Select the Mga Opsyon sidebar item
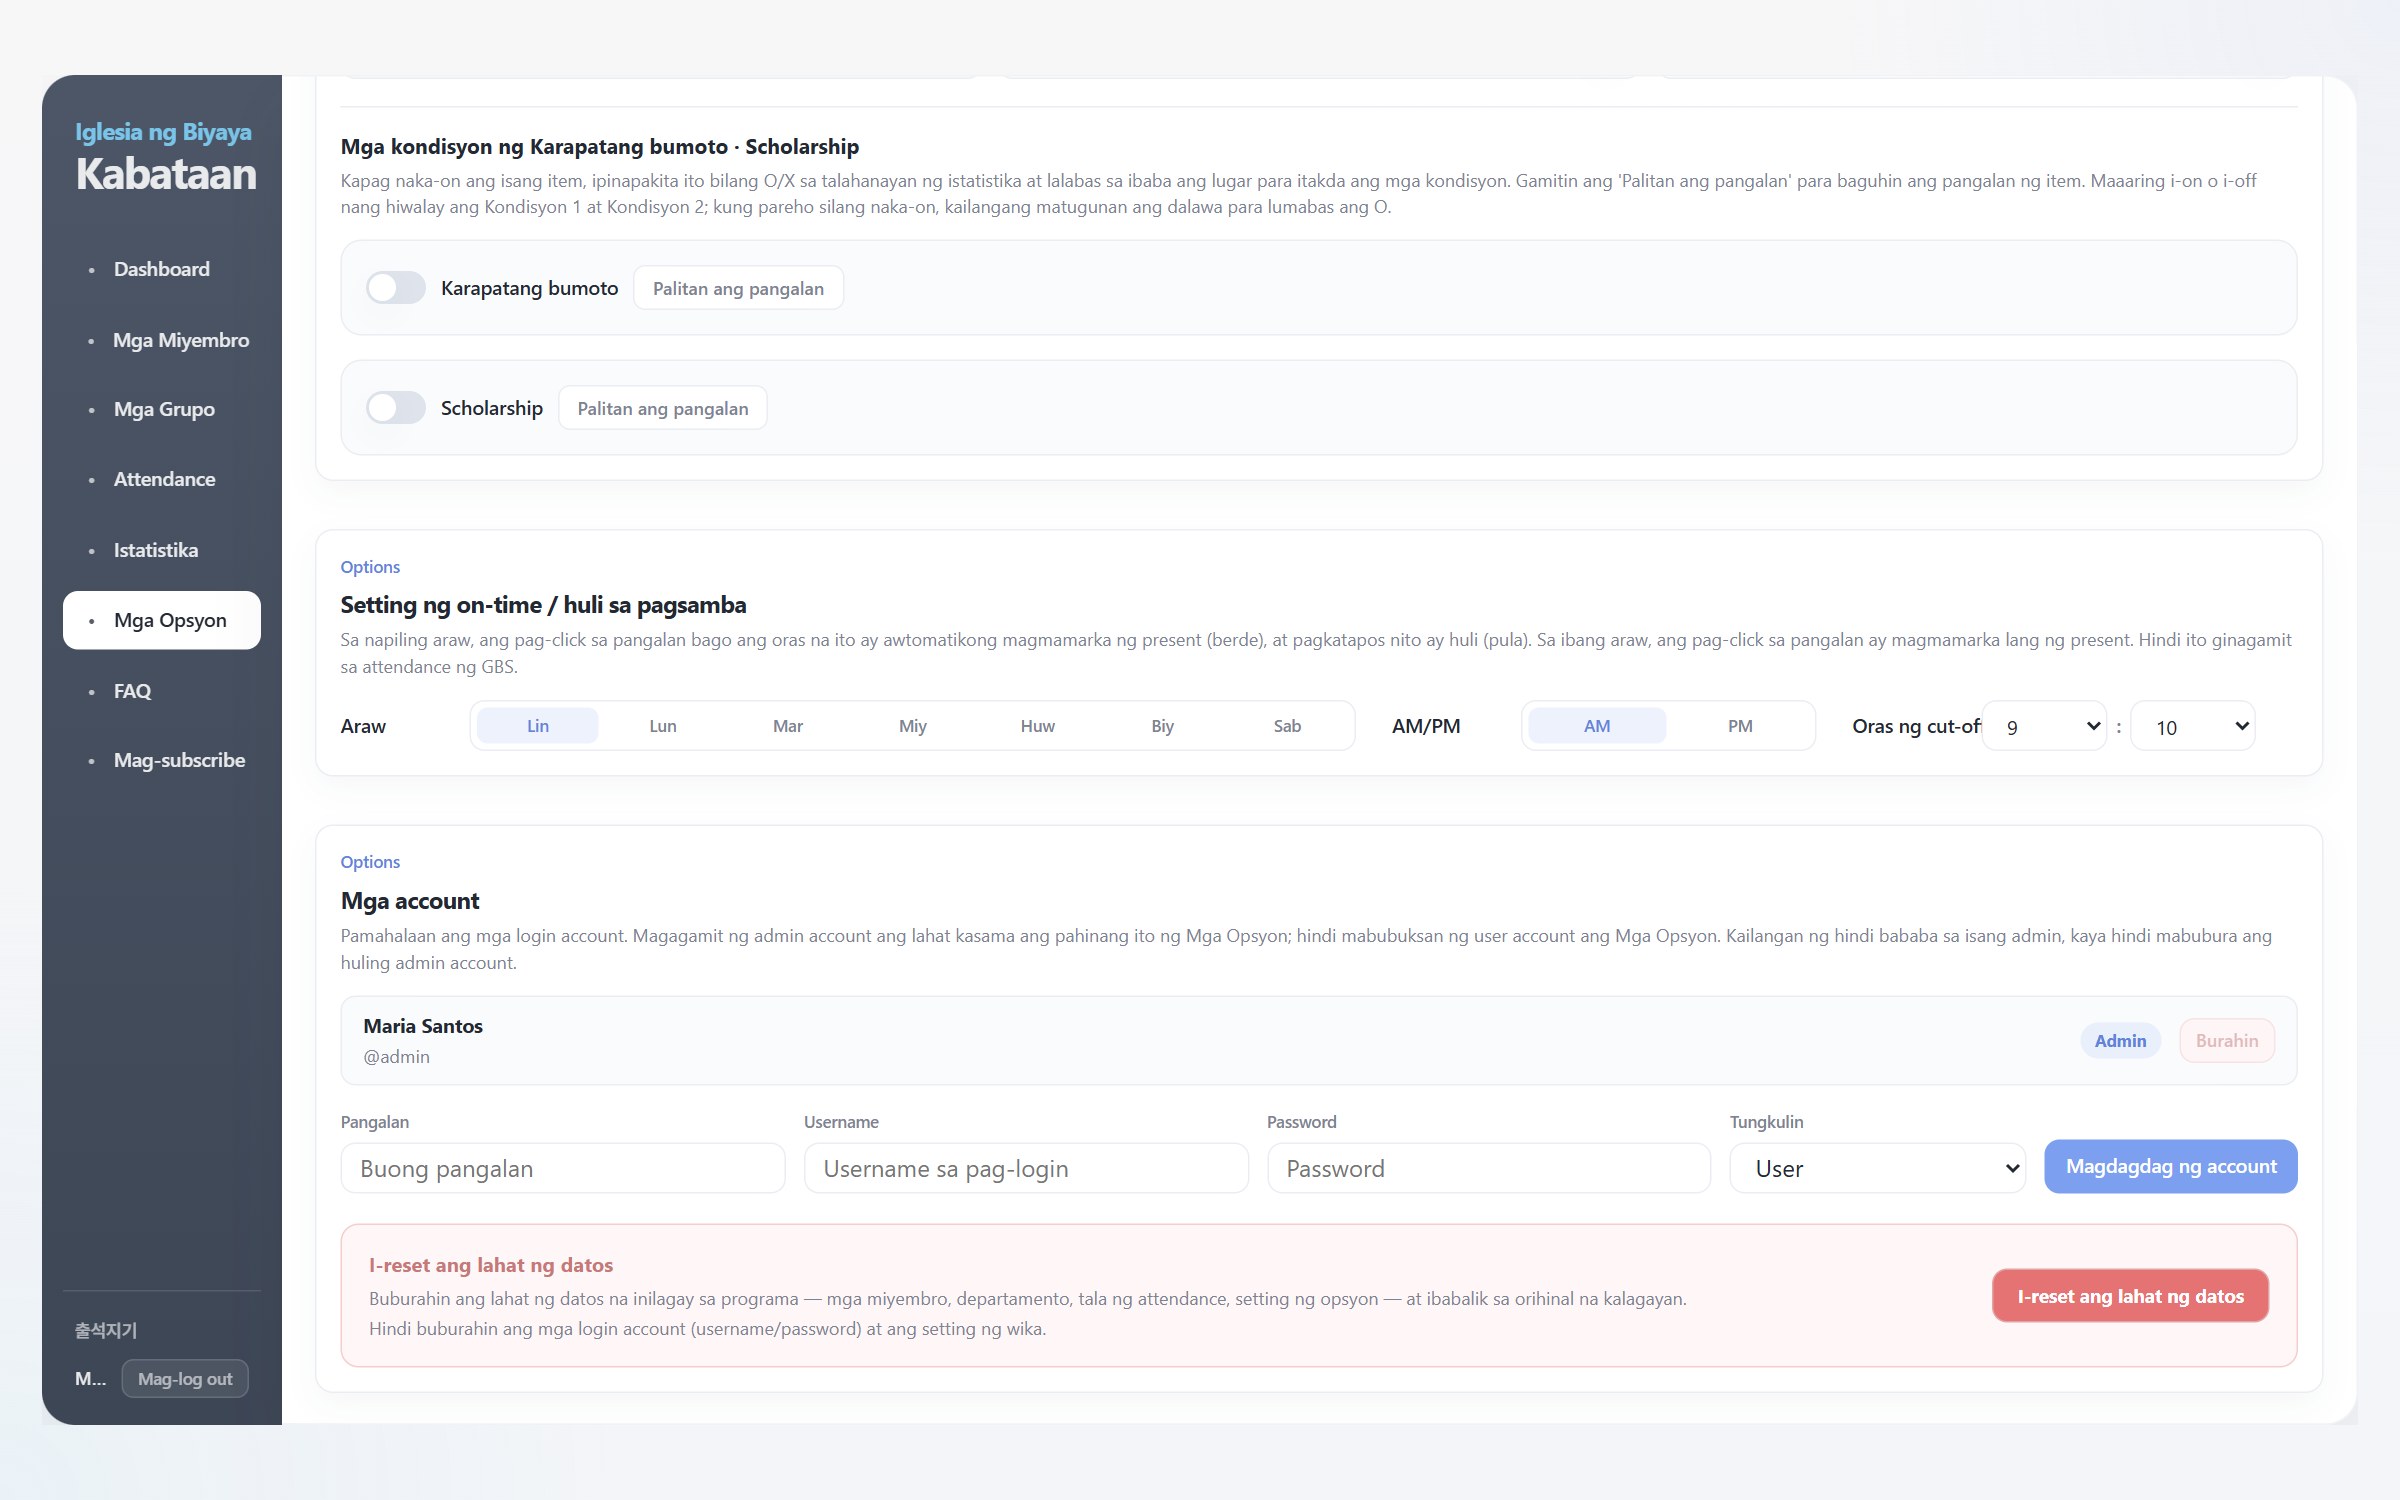 162,620
